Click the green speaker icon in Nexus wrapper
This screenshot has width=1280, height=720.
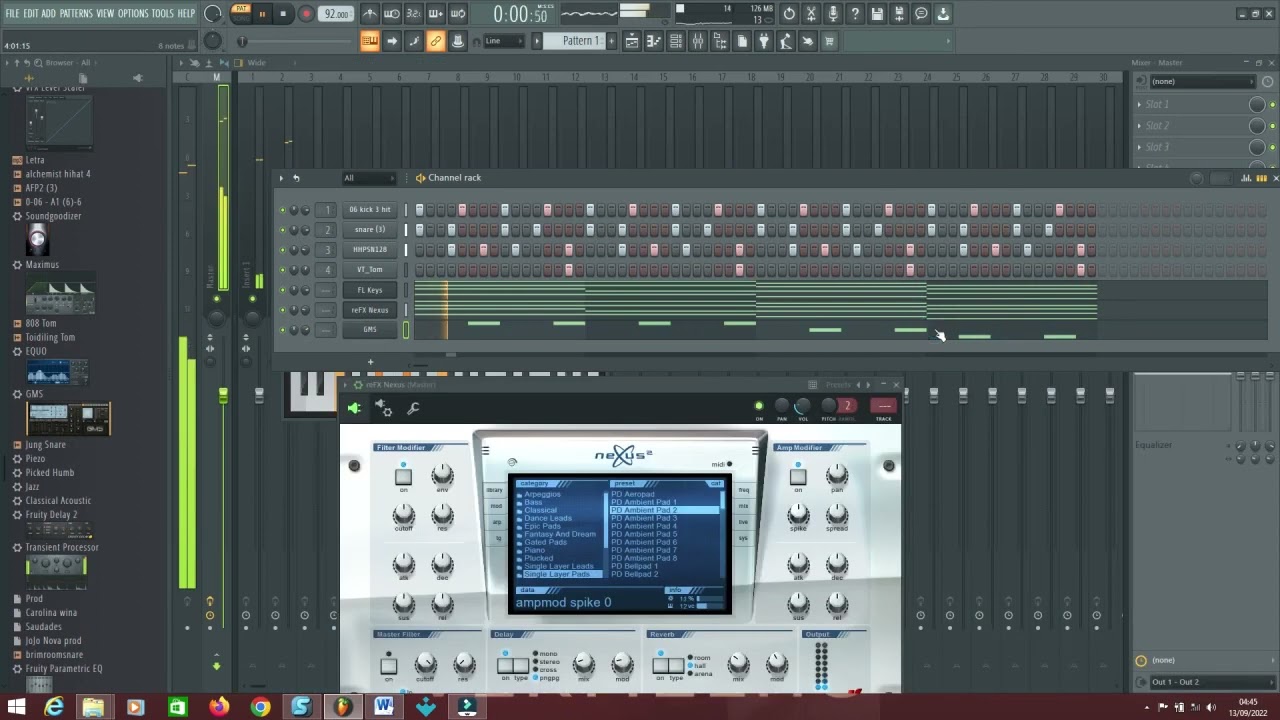tap(354, 408)
